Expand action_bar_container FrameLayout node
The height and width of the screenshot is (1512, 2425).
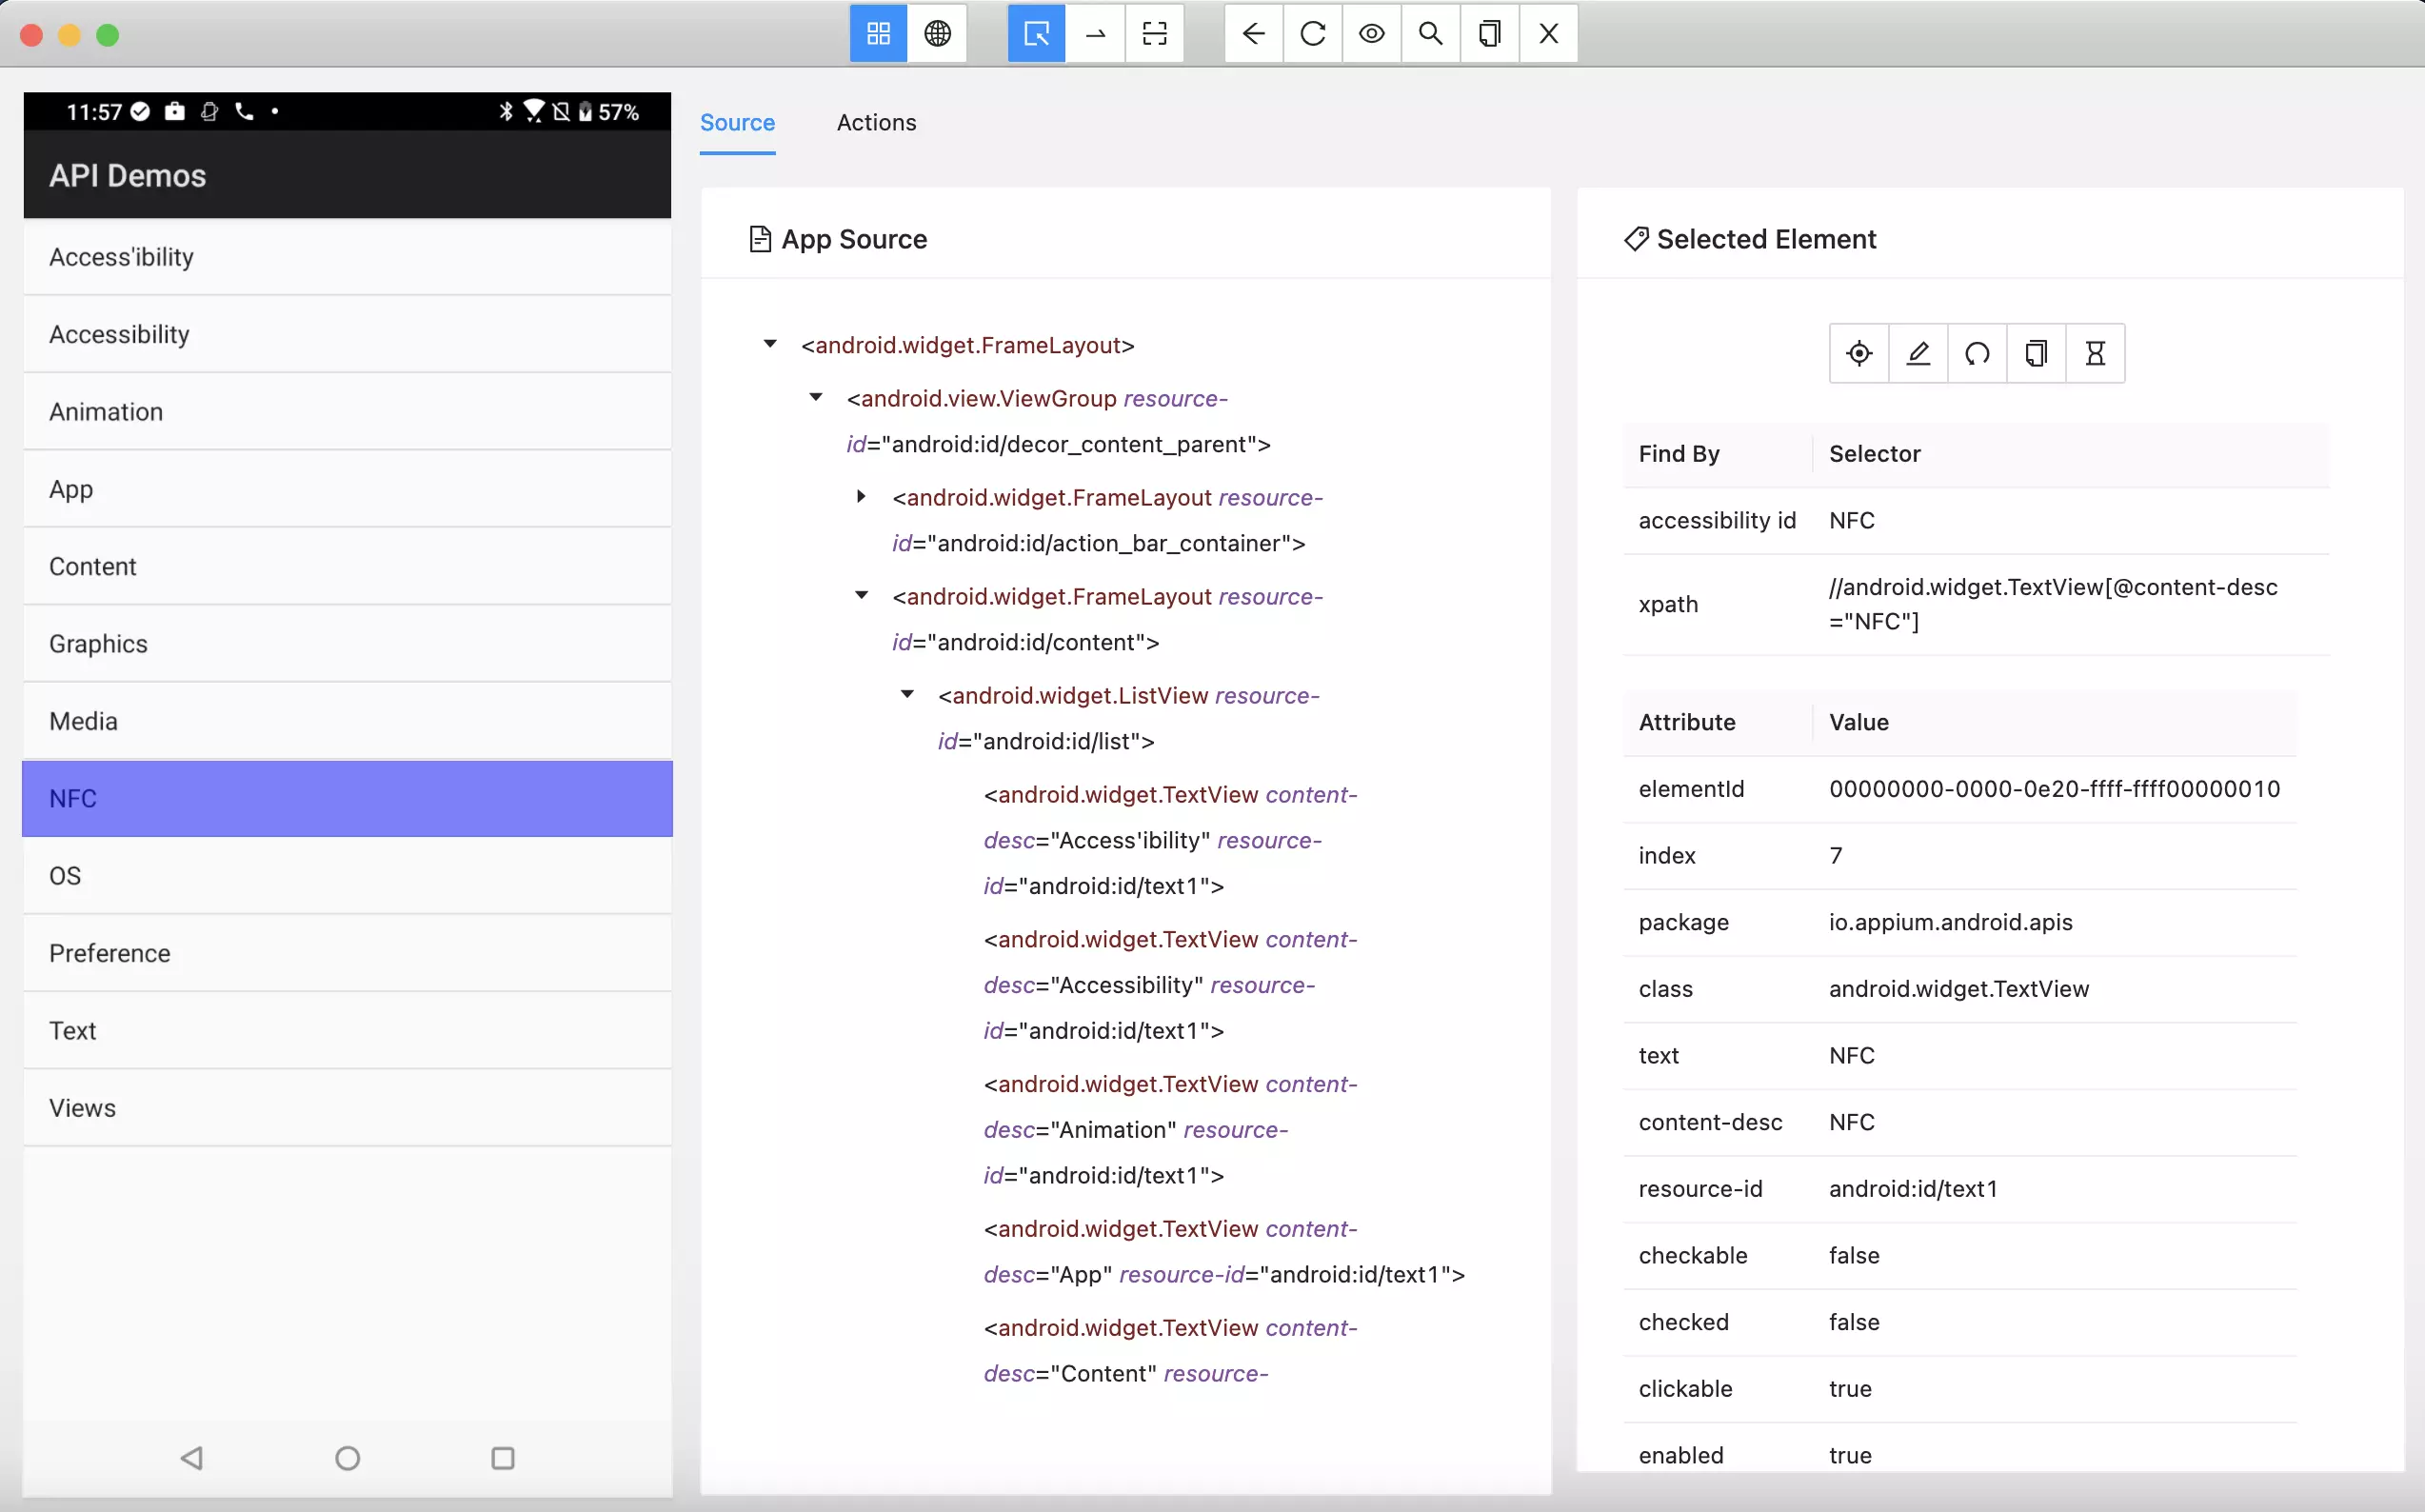(x=861, y=497)
